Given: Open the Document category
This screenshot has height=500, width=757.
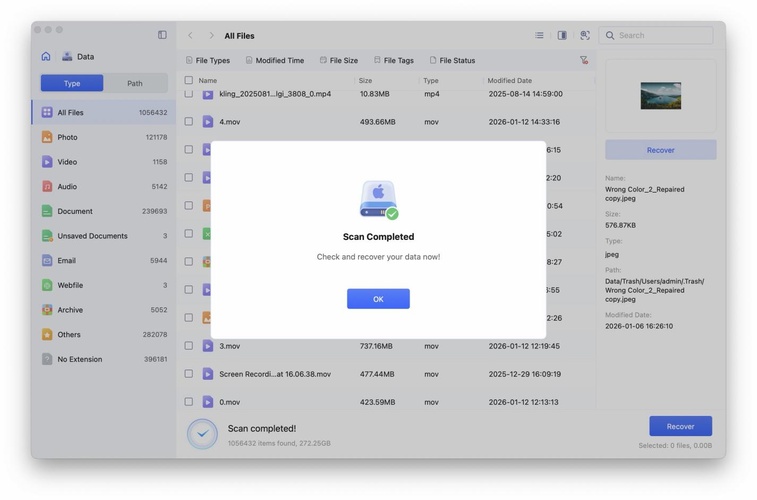Looking at the screenshot, I should [x=104, y=211].
